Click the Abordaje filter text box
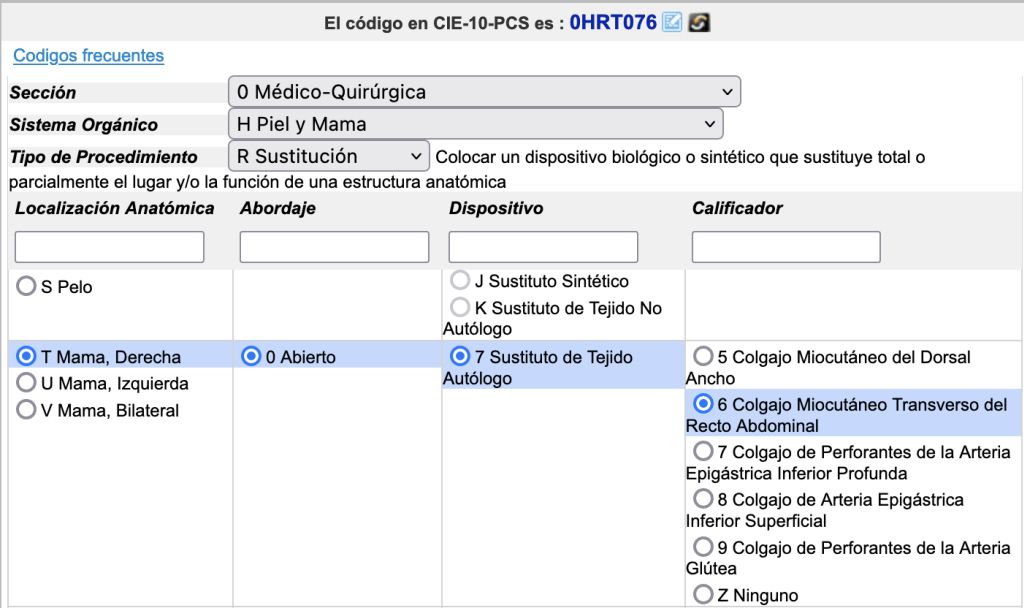The width and height of the screenshot is (1024, 608). pyautogui.click(x=334, y=247)
